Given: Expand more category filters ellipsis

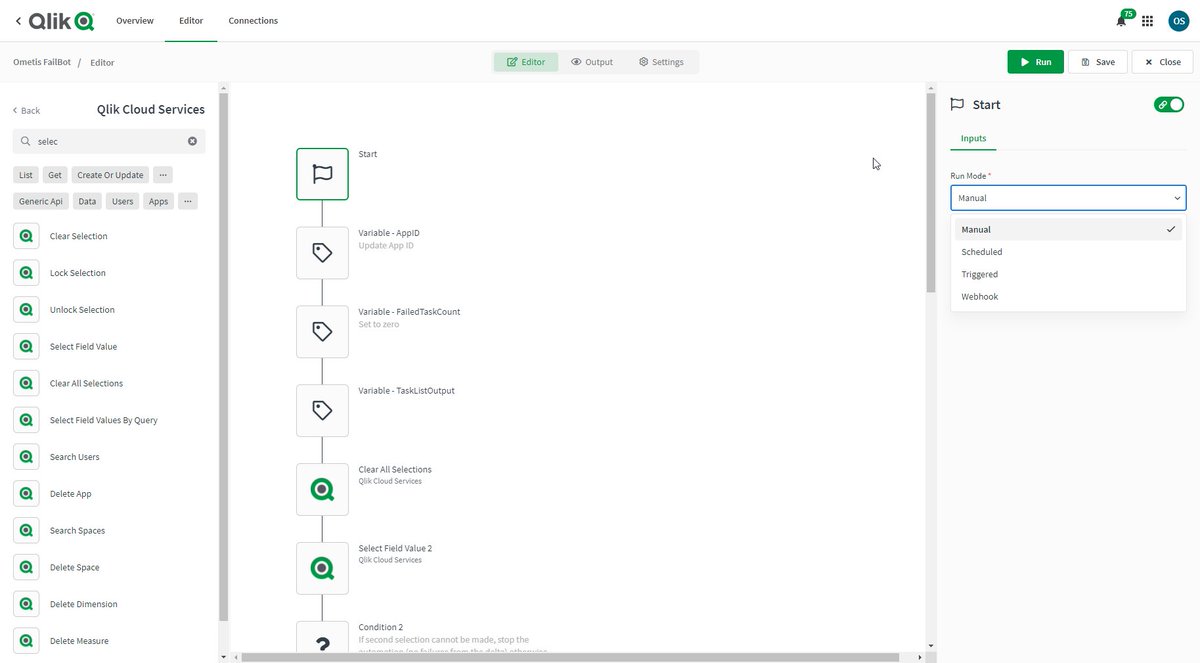Looking at the screenshot, I should click(187, 201).
